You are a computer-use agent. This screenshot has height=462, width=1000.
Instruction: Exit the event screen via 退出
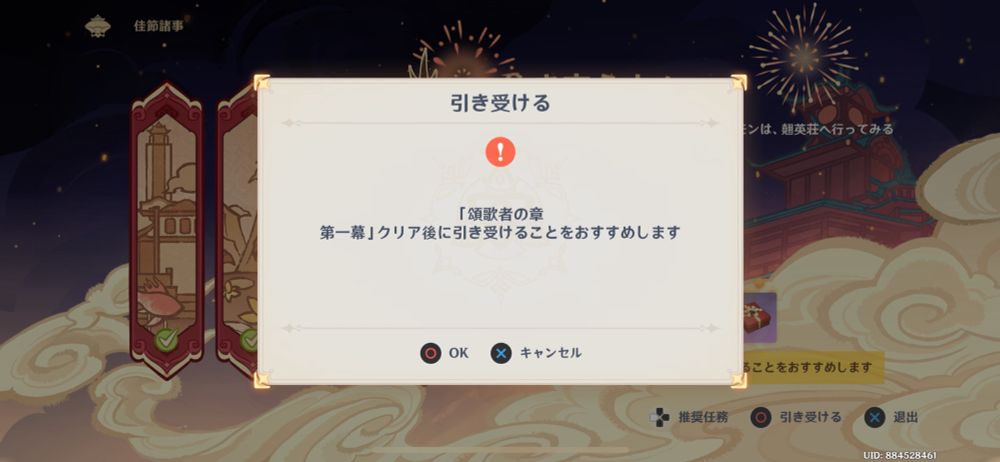[906, 418]
